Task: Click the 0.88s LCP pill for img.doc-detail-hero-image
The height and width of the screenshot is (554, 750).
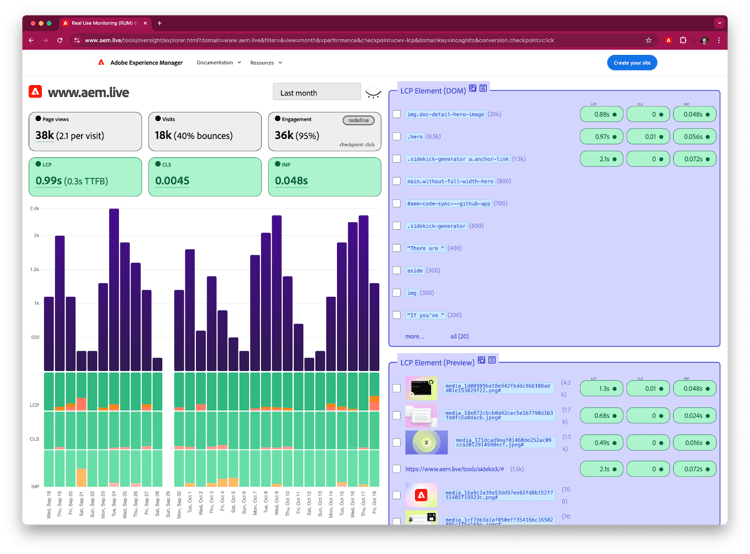Action: (x=602, y=114)
